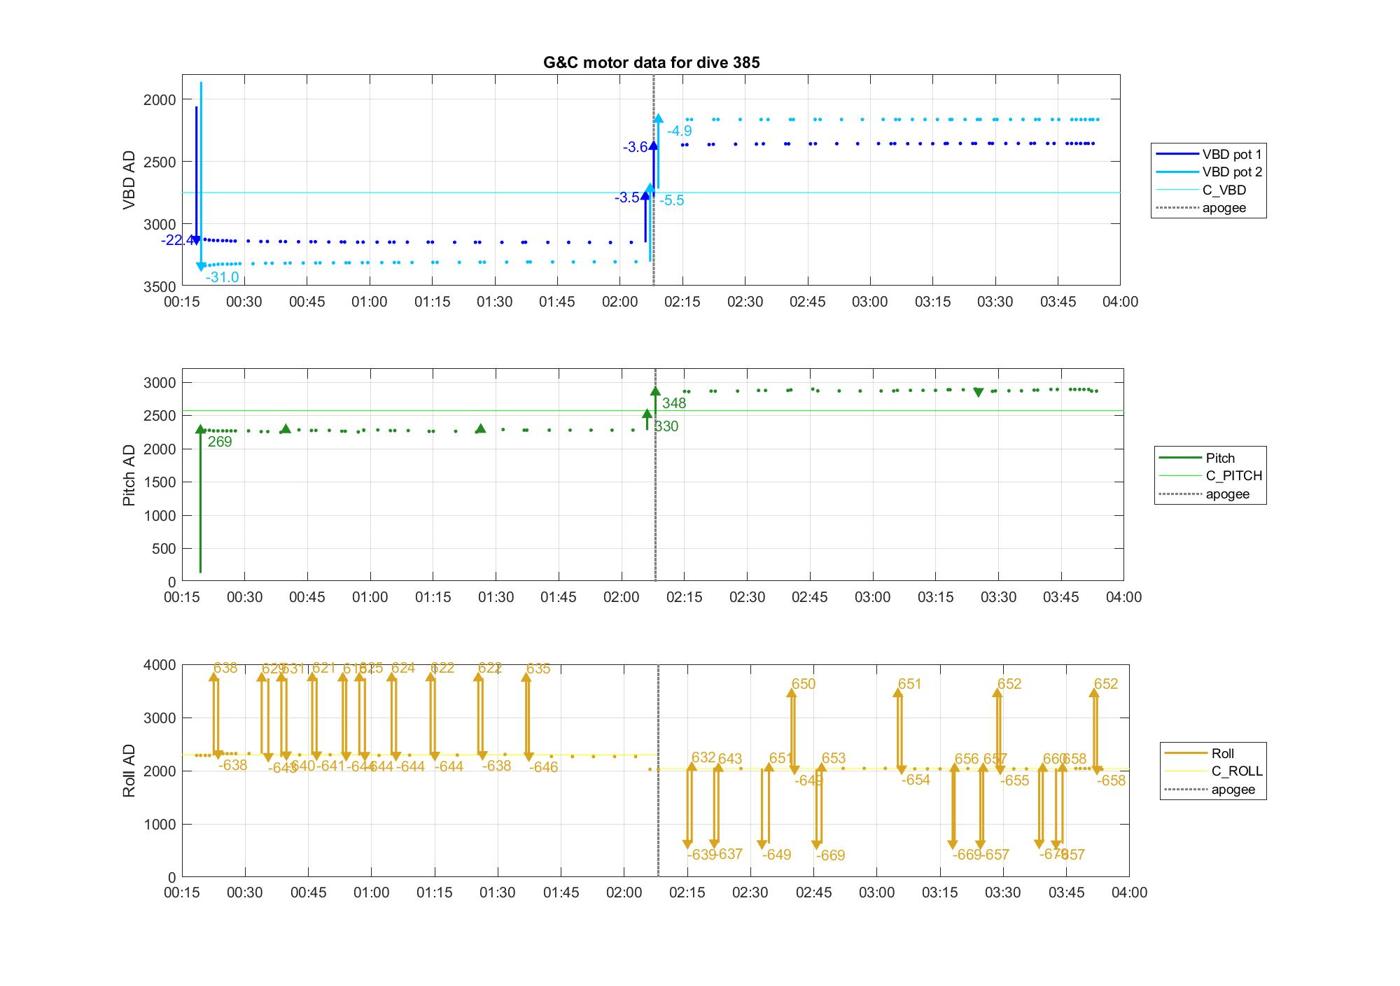
Task: Click the "635" roll data label
Action: point(538,668)
